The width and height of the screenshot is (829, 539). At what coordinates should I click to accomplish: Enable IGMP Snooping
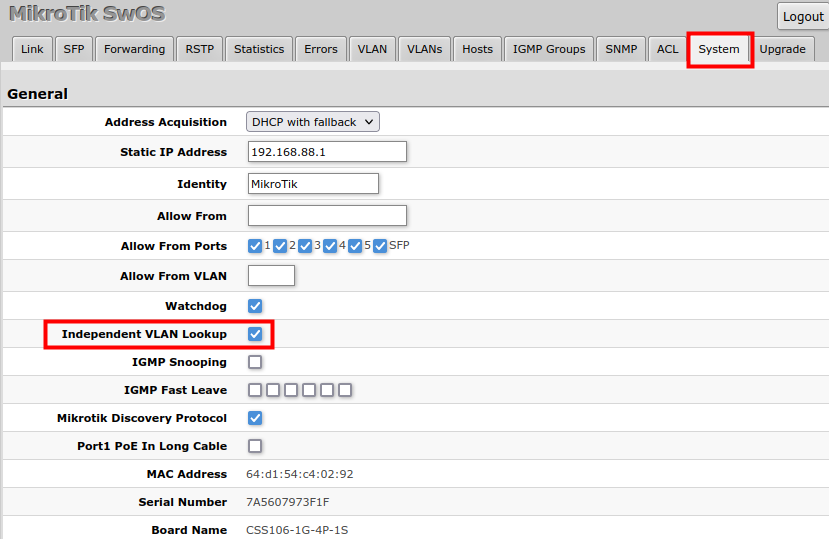pyautogui.click(x=255, y=362)
